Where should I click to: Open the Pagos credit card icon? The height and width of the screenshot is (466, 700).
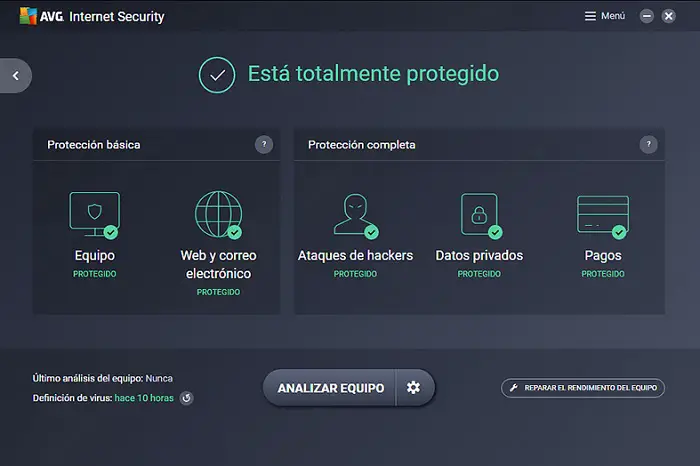603,216
